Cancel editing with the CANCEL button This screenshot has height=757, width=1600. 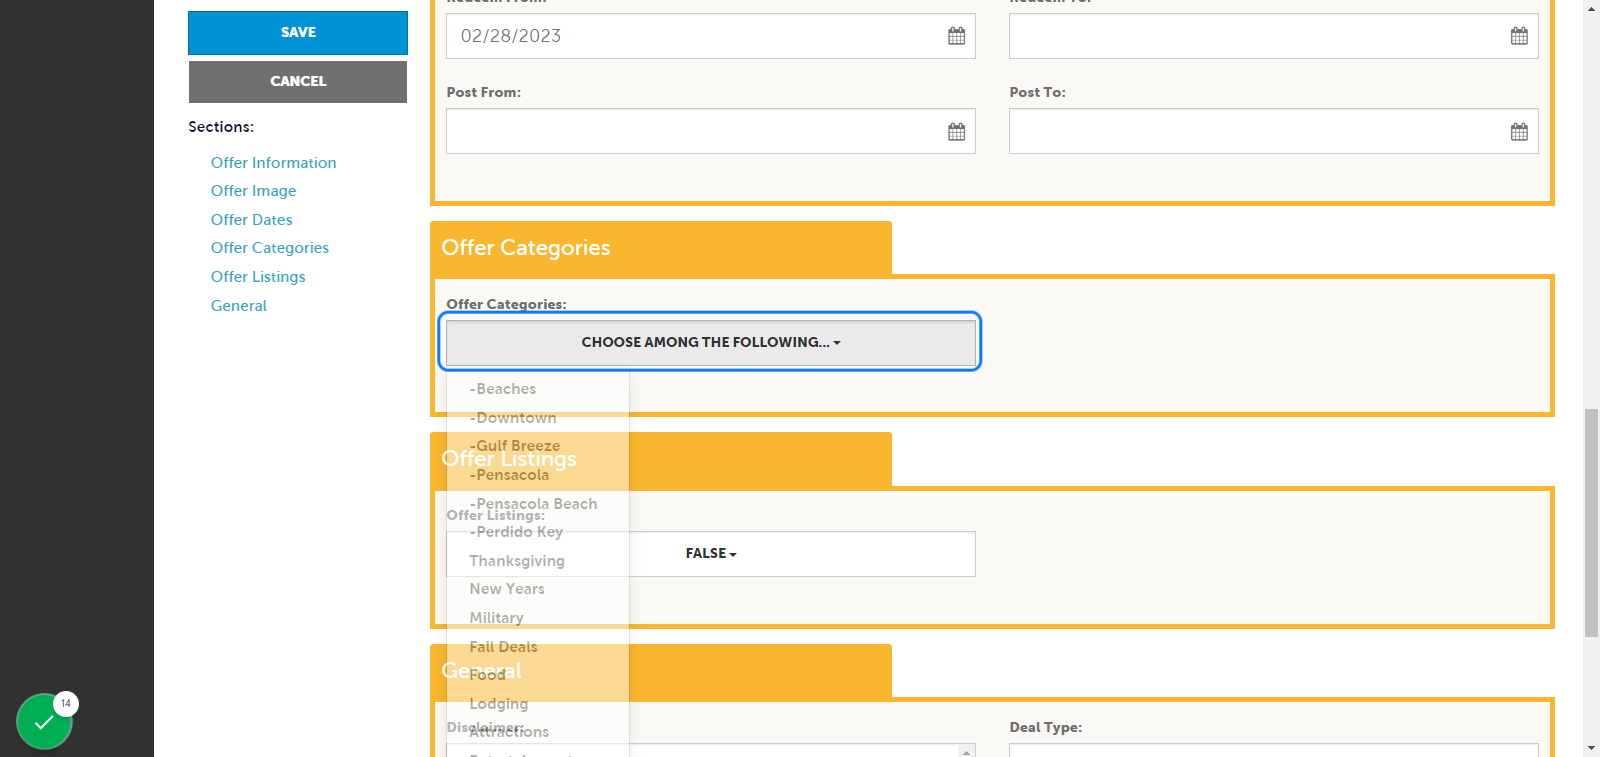pos(298,82)
